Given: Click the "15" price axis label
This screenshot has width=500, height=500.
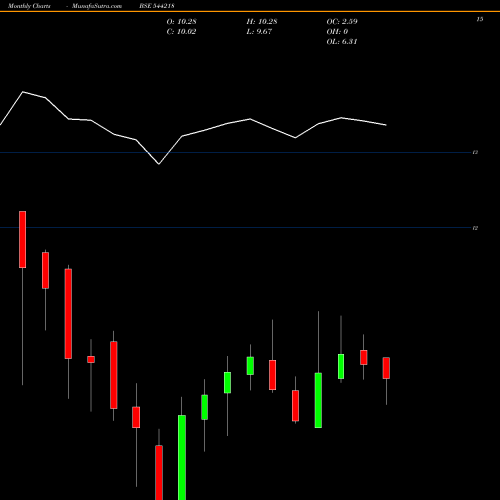Looking at the screenshot, I should coord(480,19).
